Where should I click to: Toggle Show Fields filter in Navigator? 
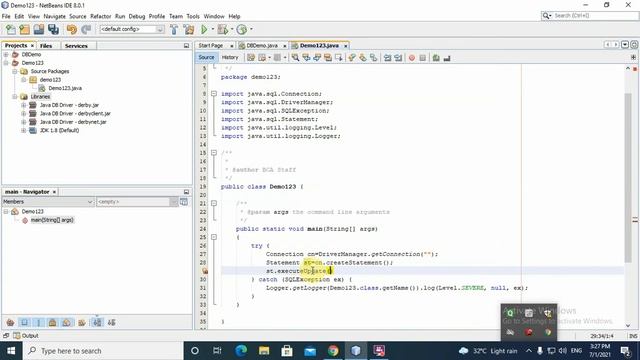point(24,322)
